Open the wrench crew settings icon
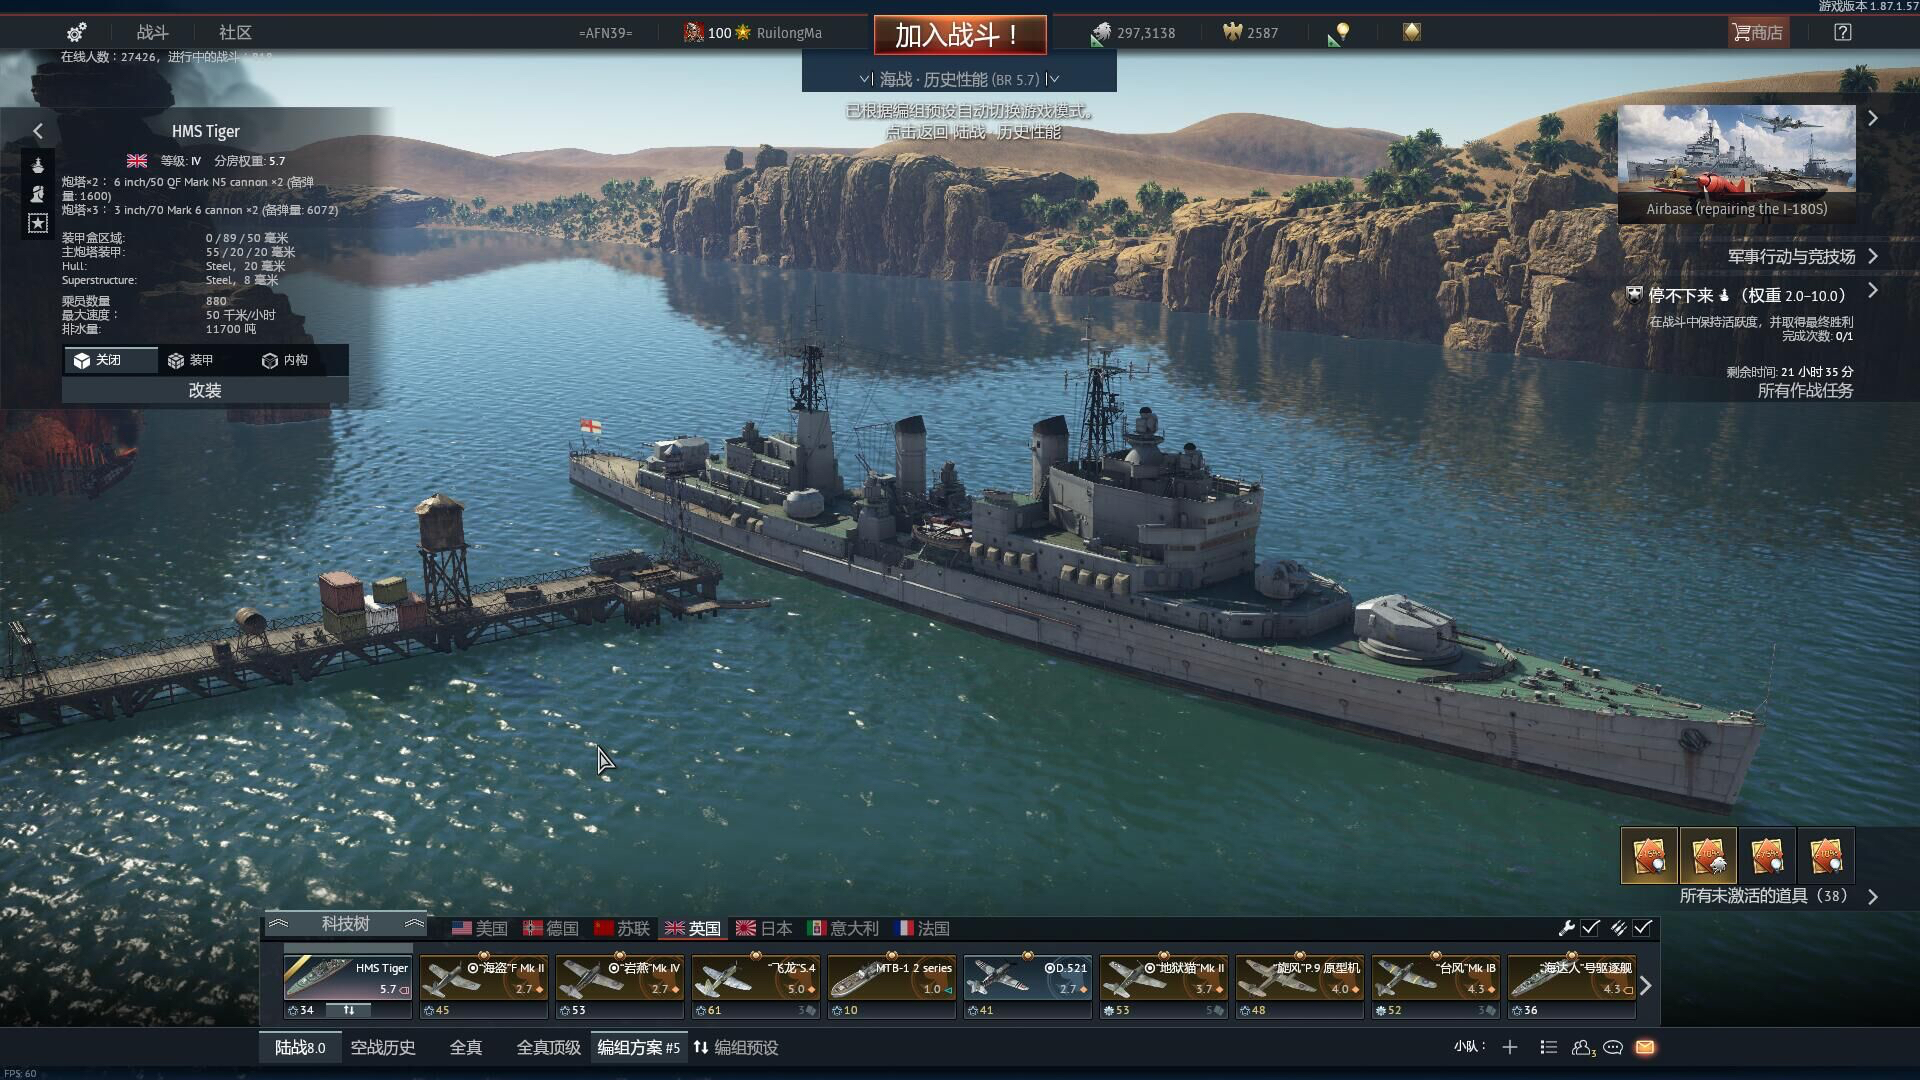This screenshot has height=1080, width=1920. pyautogui.click(x=1567, y=928)
